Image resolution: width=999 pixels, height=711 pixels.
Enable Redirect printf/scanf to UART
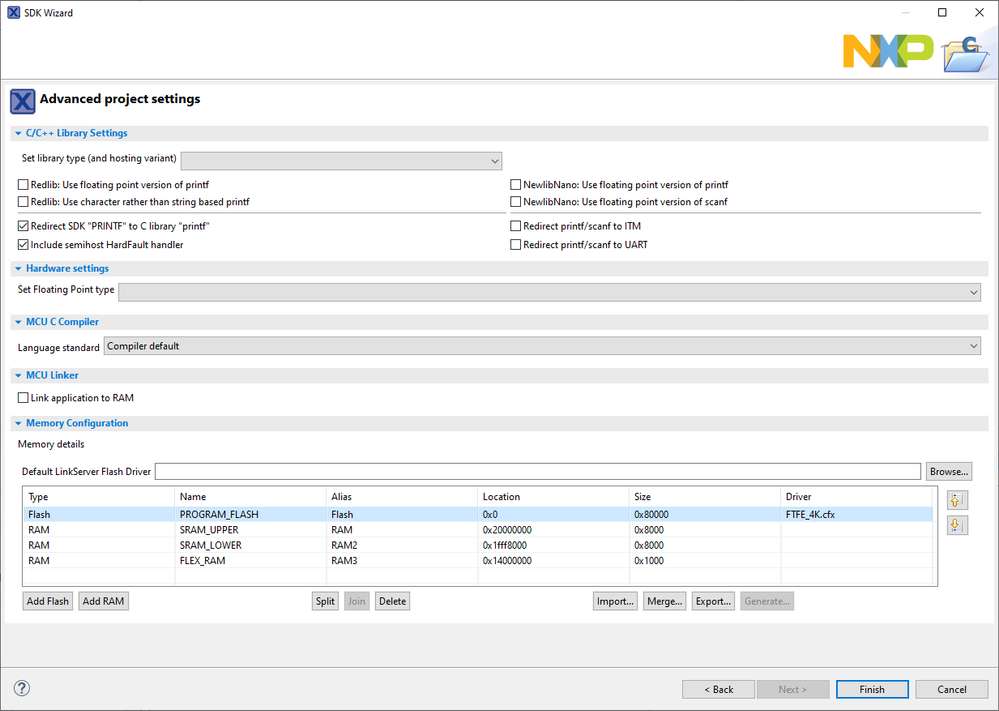tap(516, 244)
